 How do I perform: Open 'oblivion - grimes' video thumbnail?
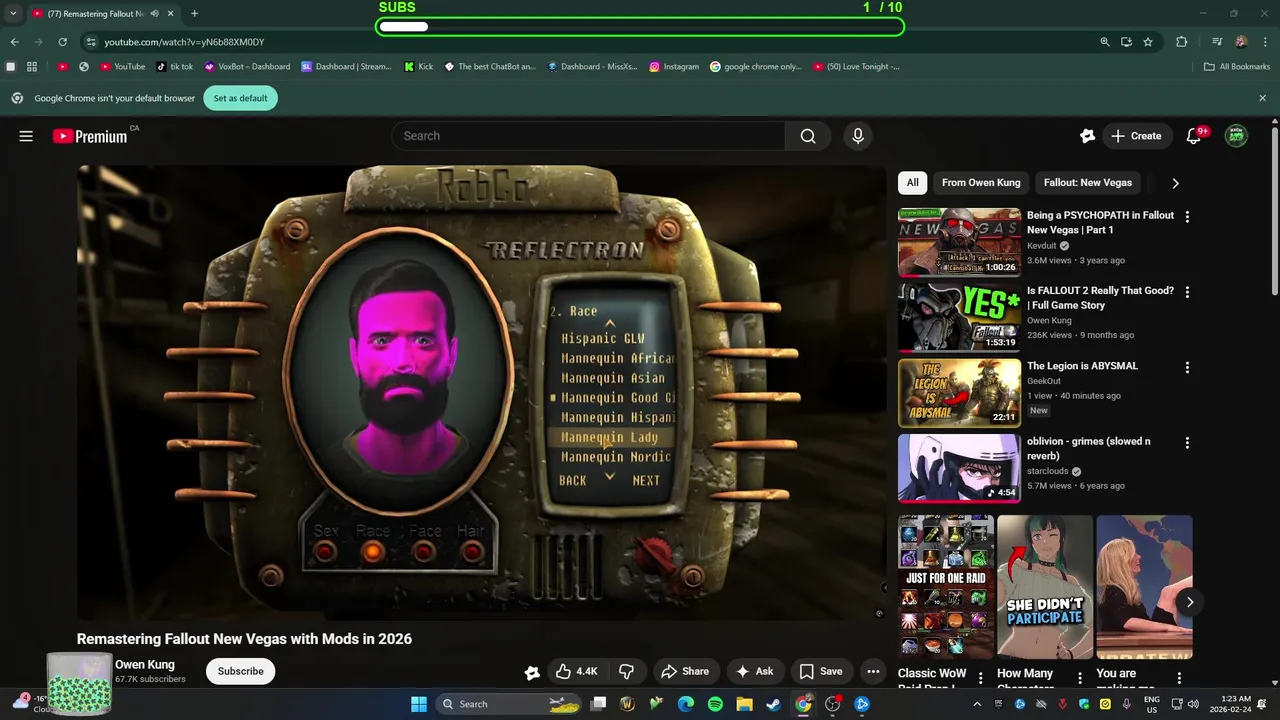click(x=959, y=467)
